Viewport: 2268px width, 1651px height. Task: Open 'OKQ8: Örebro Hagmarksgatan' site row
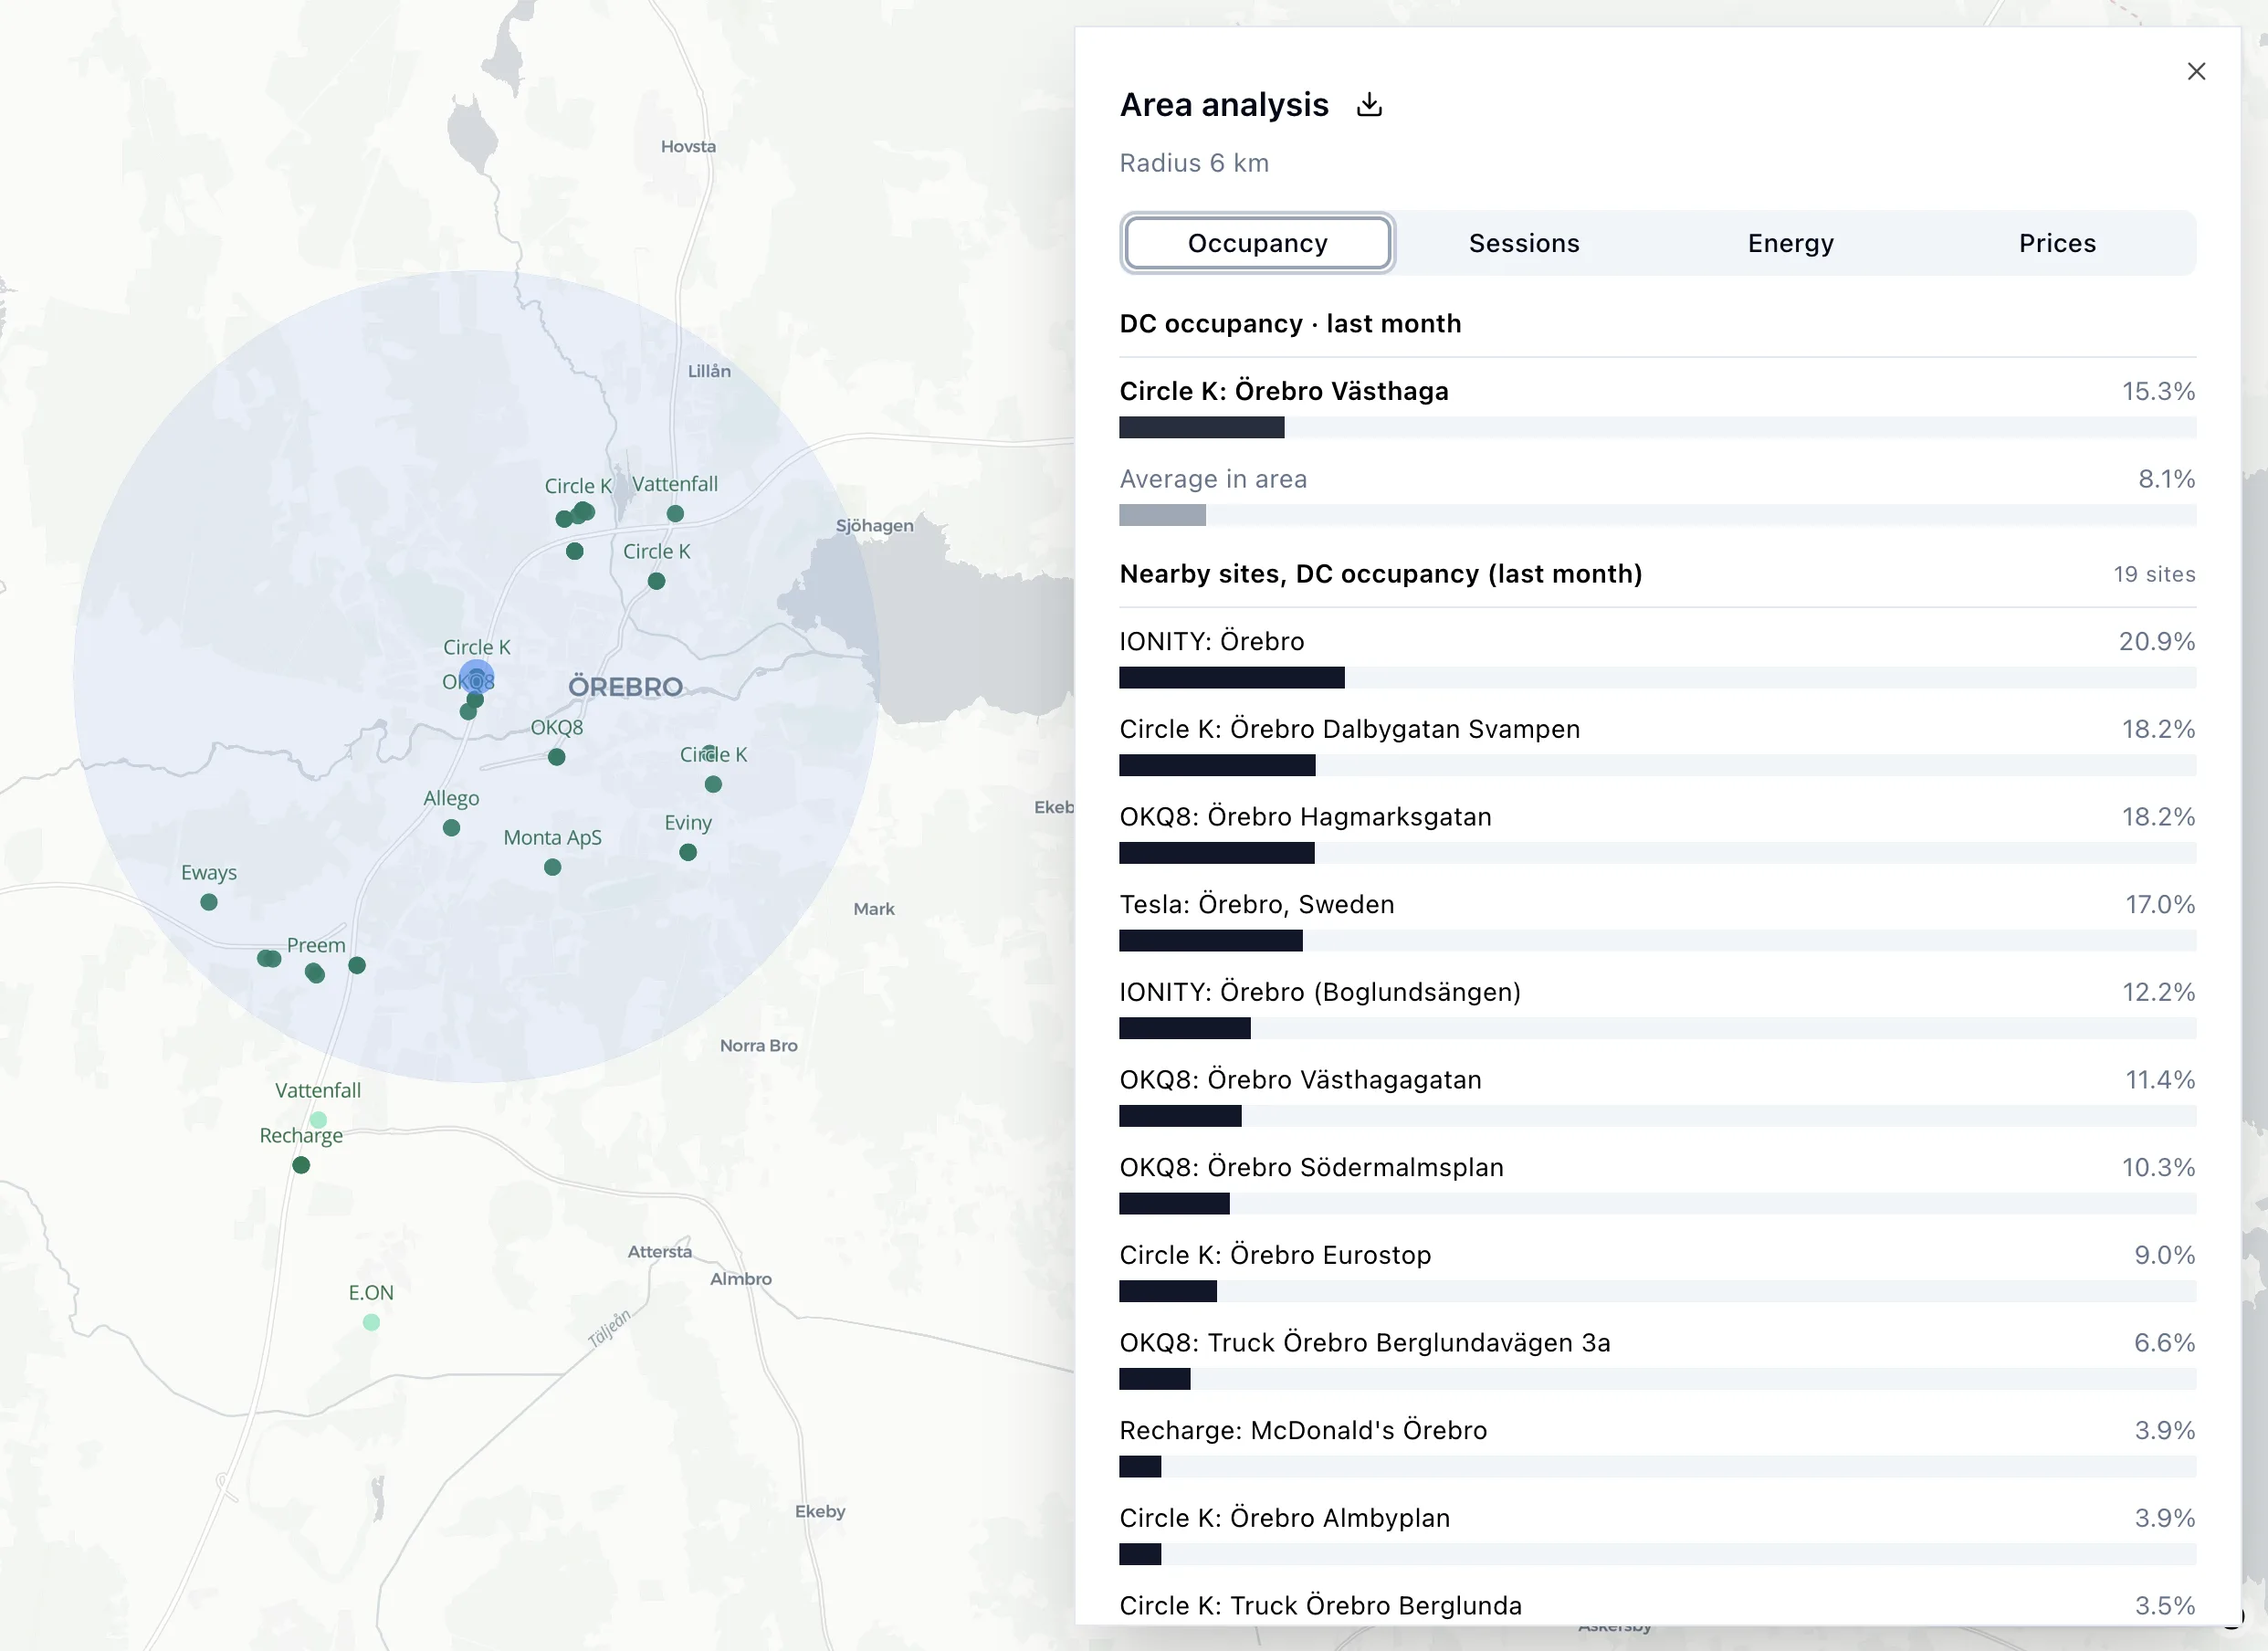coord(1658,833)
